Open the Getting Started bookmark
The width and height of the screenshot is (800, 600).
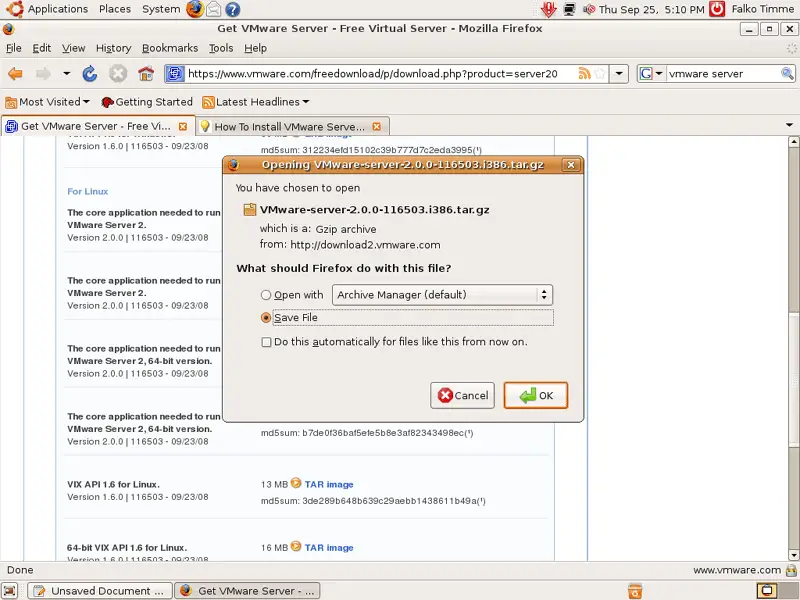147,102
